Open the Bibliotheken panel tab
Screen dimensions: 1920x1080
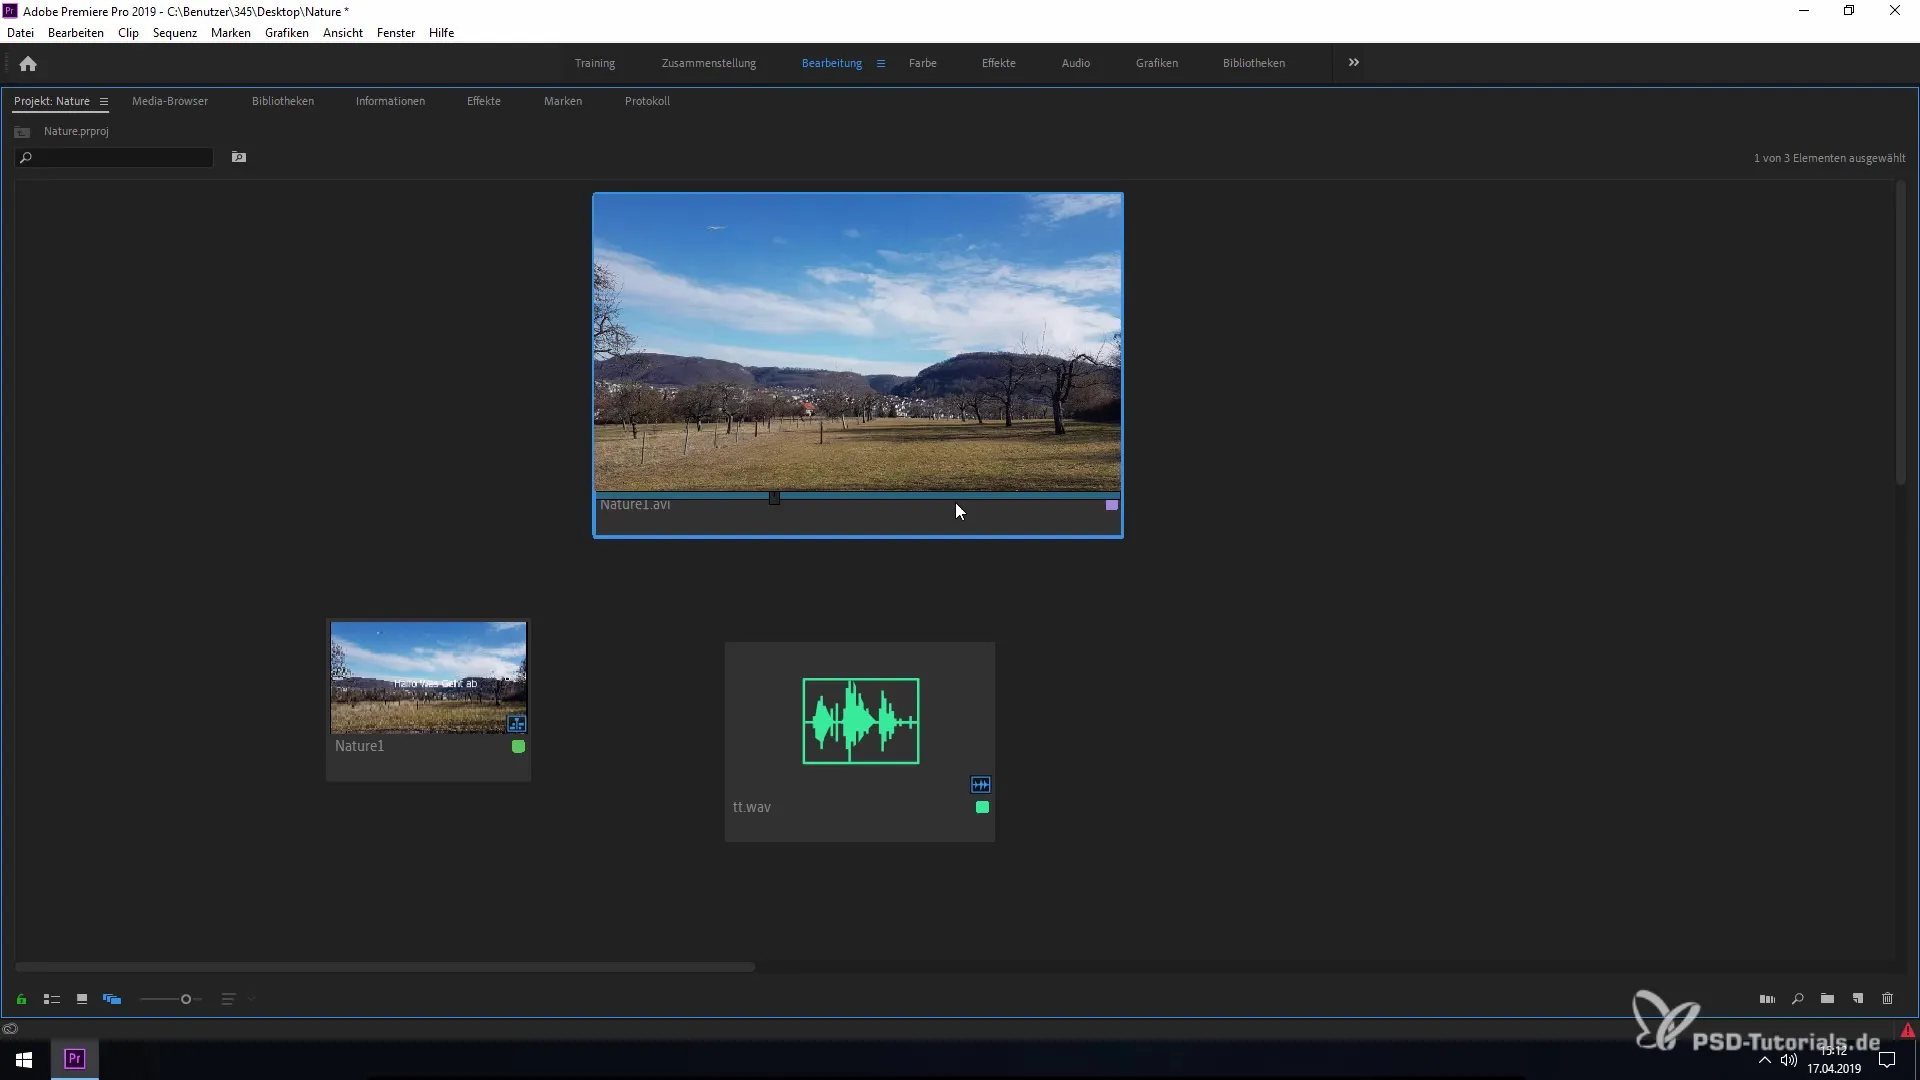point(283,101)
